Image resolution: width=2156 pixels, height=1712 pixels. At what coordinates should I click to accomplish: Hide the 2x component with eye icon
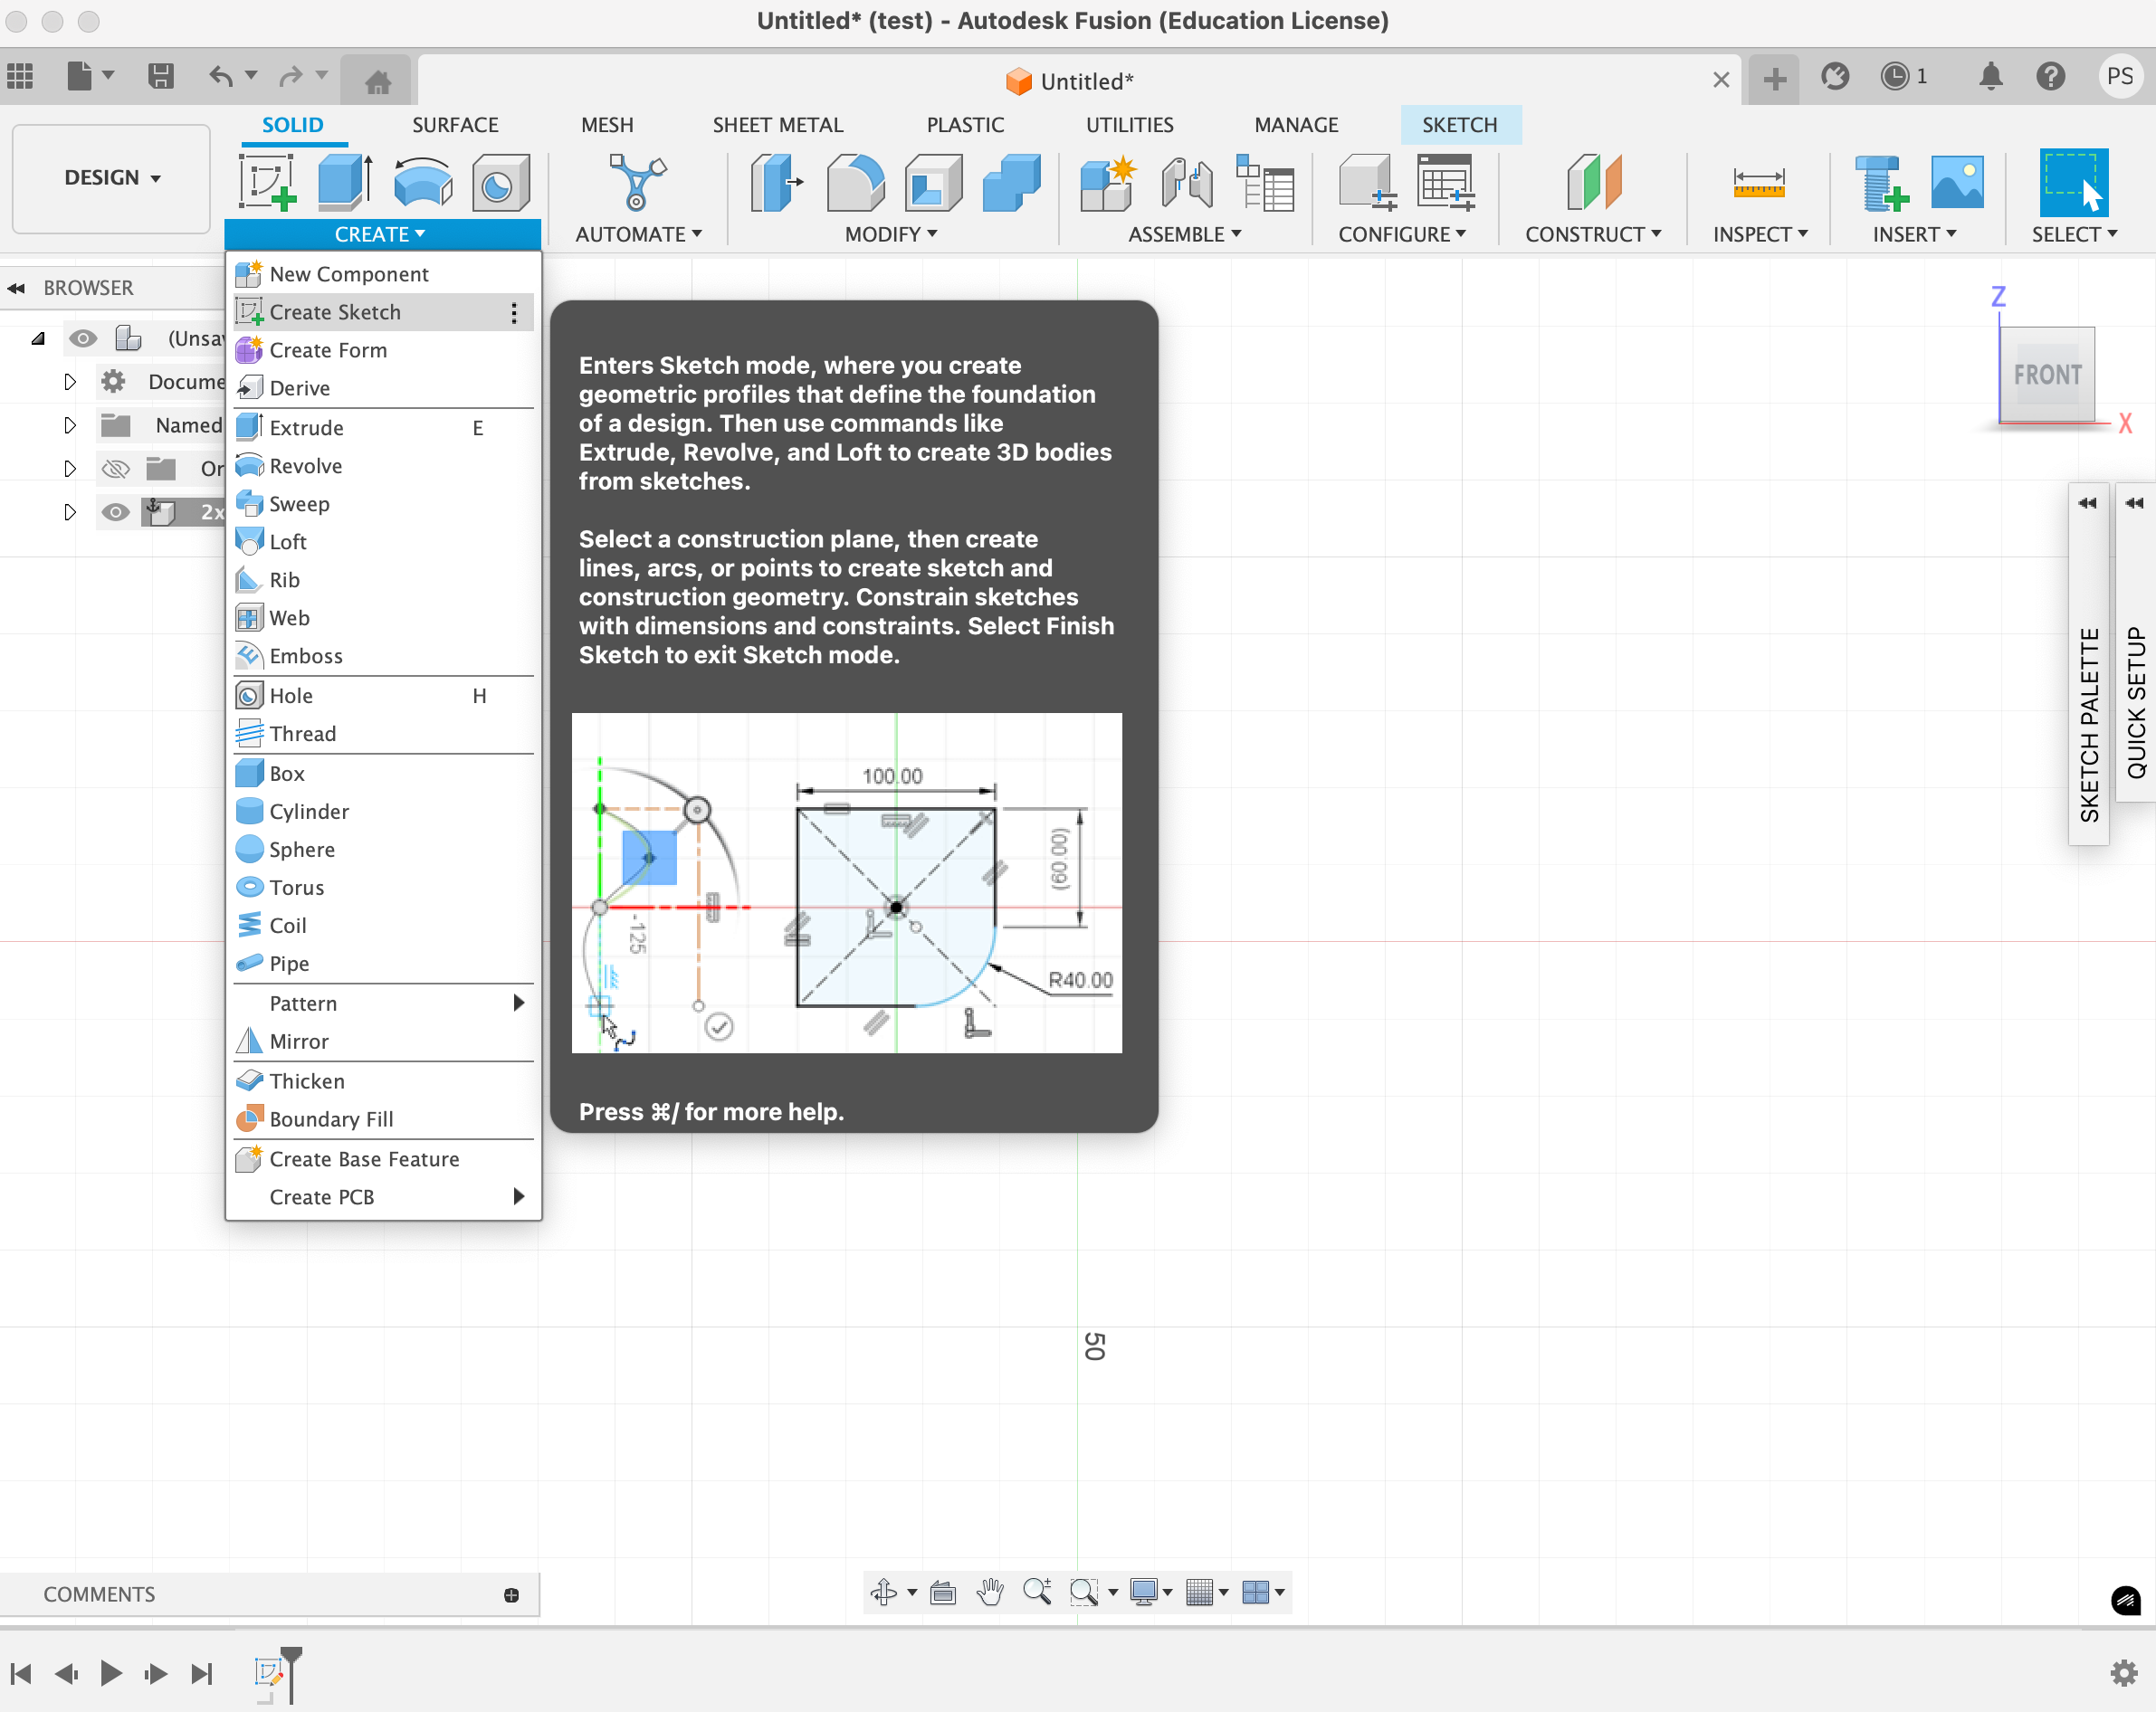click(x=116, y=512)
